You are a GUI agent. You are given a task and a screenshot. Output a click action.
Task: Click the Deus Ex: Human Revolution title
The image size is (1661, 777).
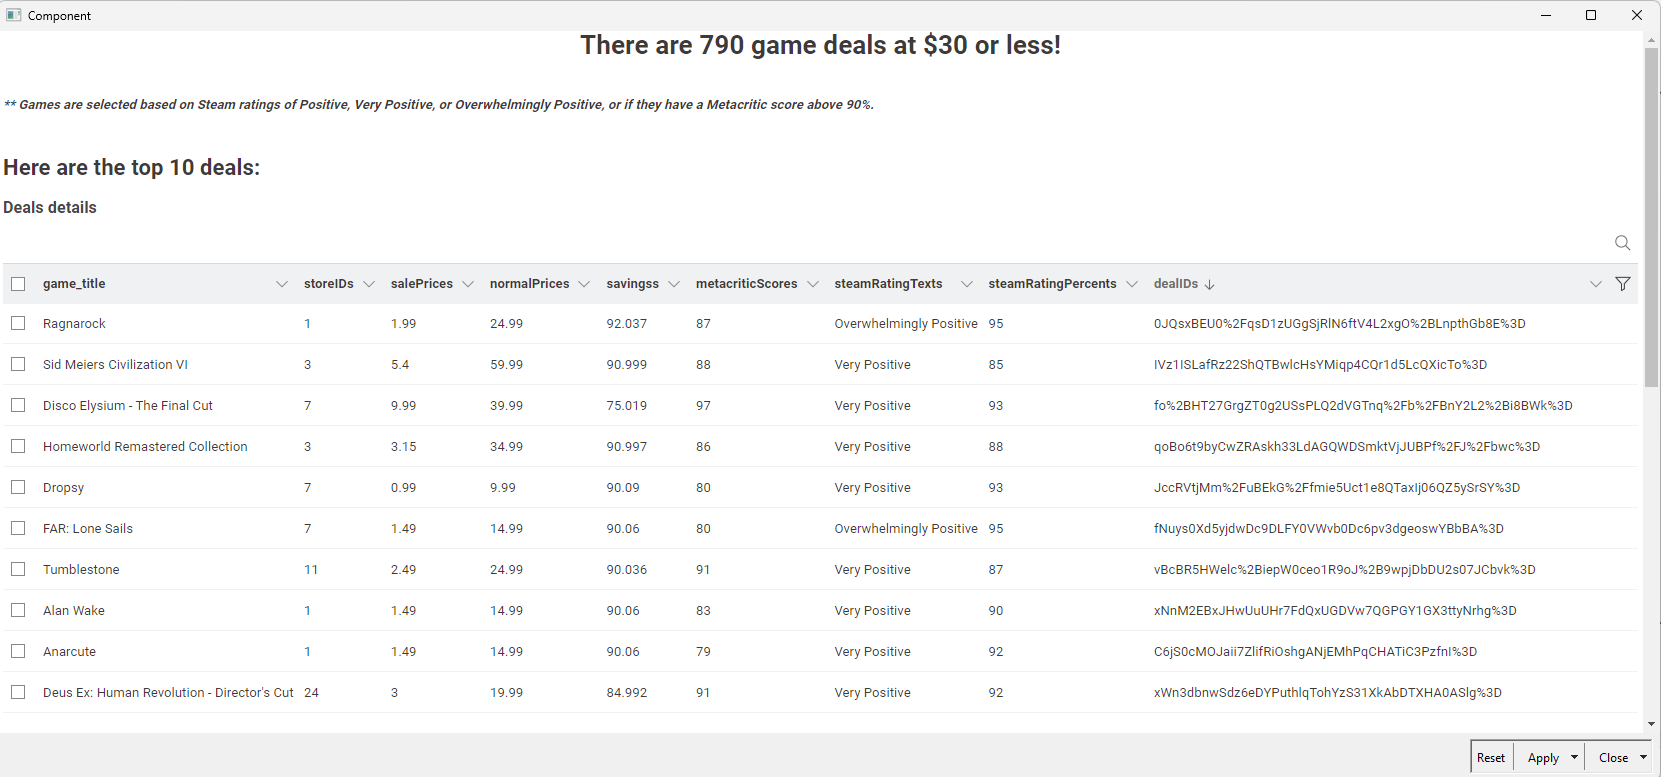click(168, 692)
